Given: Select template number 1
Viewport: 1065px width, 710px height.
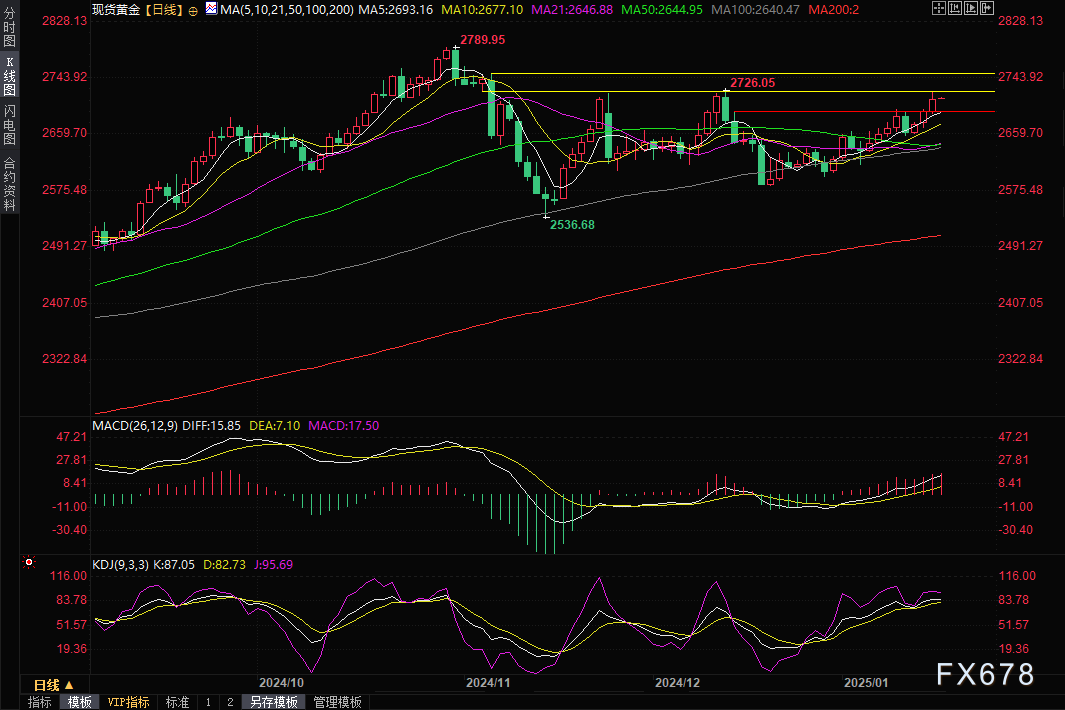Looking at the screenshot, I should pyautogui.click(x=208, y=702).
